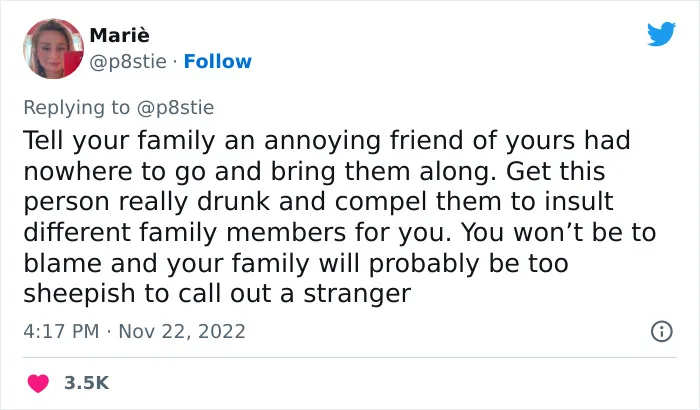Click the display name Mariè
This screenshot has height=410, width=700.
(120, 35)
